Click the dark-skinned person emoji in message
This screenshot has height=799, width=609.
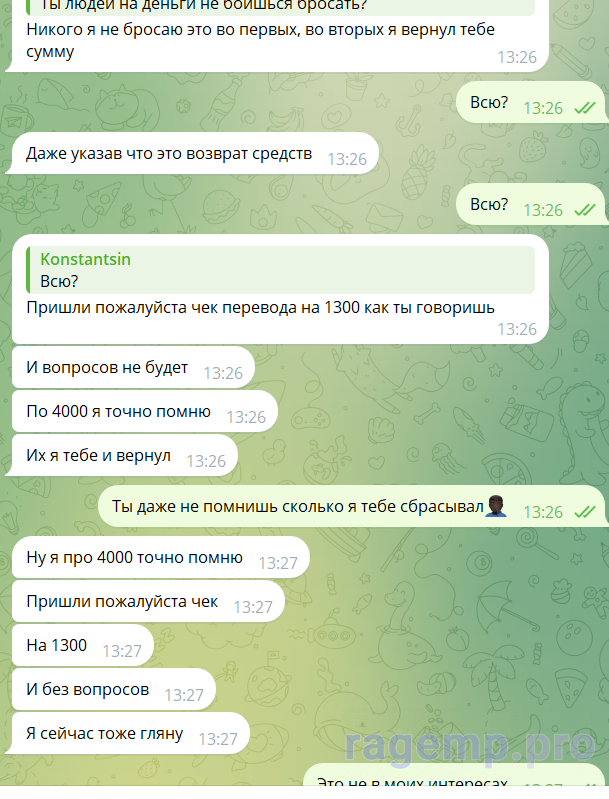[496, 506]
